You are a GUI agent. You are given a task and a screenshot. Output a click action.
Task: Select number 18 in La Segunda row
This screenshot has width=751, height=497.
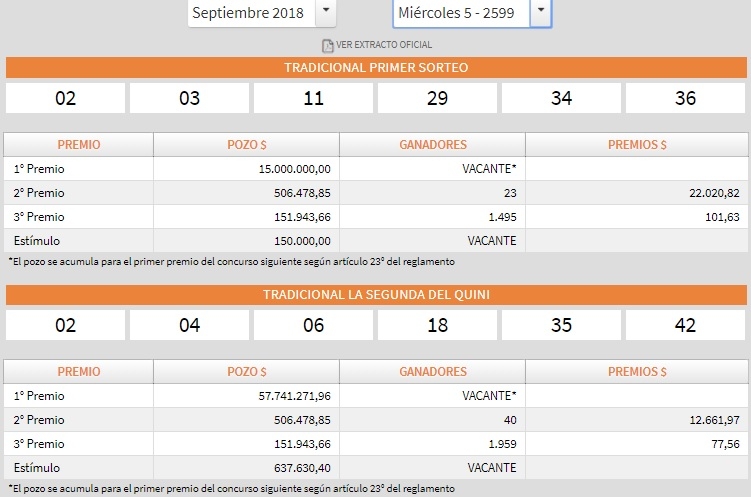point(437,325)
